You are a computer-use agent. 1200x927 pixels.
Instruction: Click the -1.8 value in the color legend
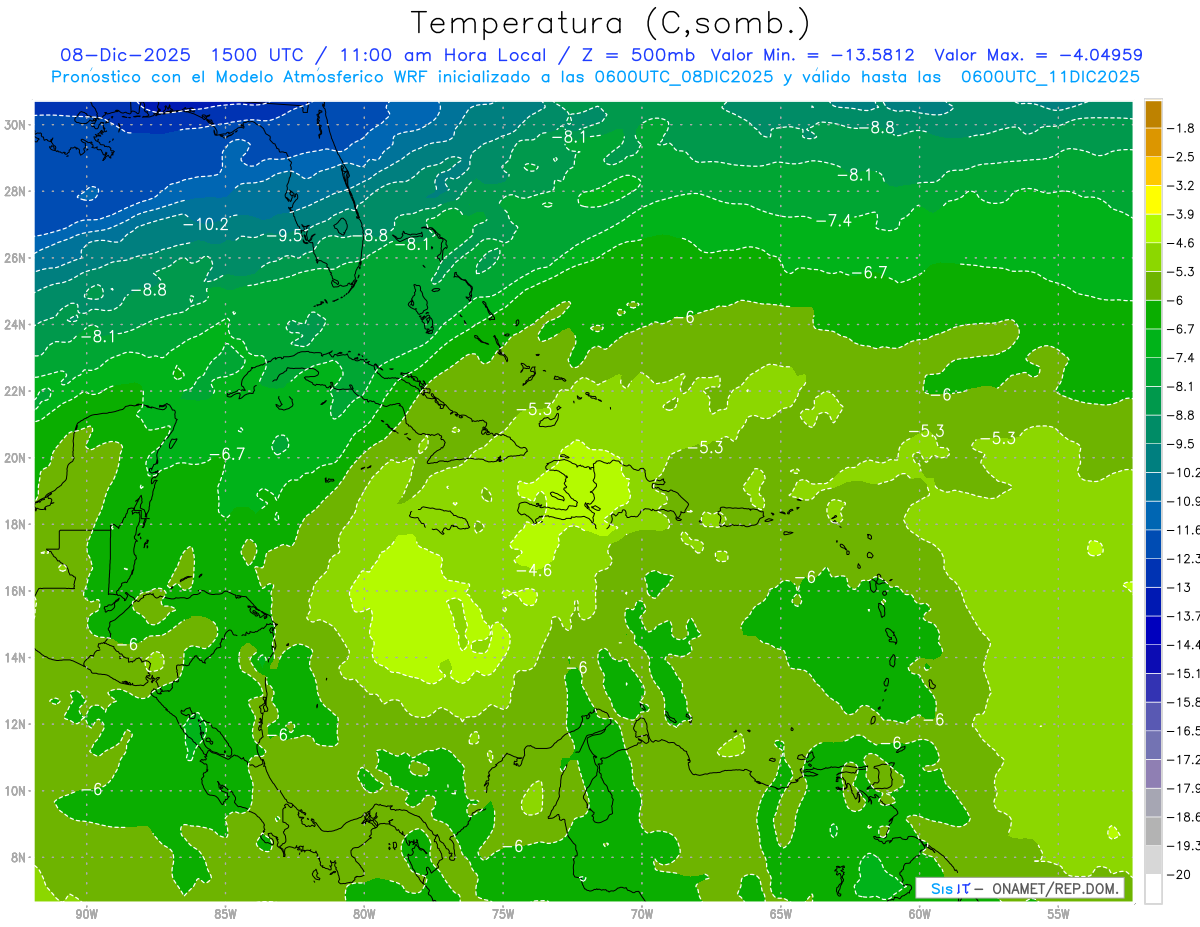click(1180, 128)
